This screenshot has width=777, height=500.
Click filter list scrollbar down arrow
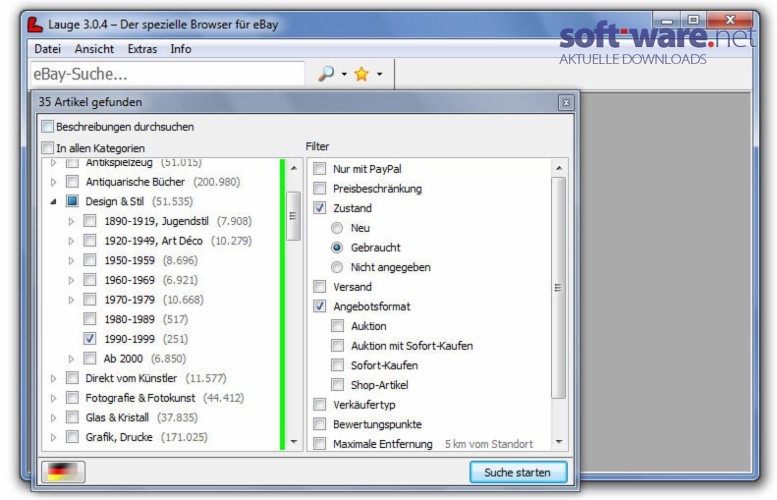pos(559,441)
